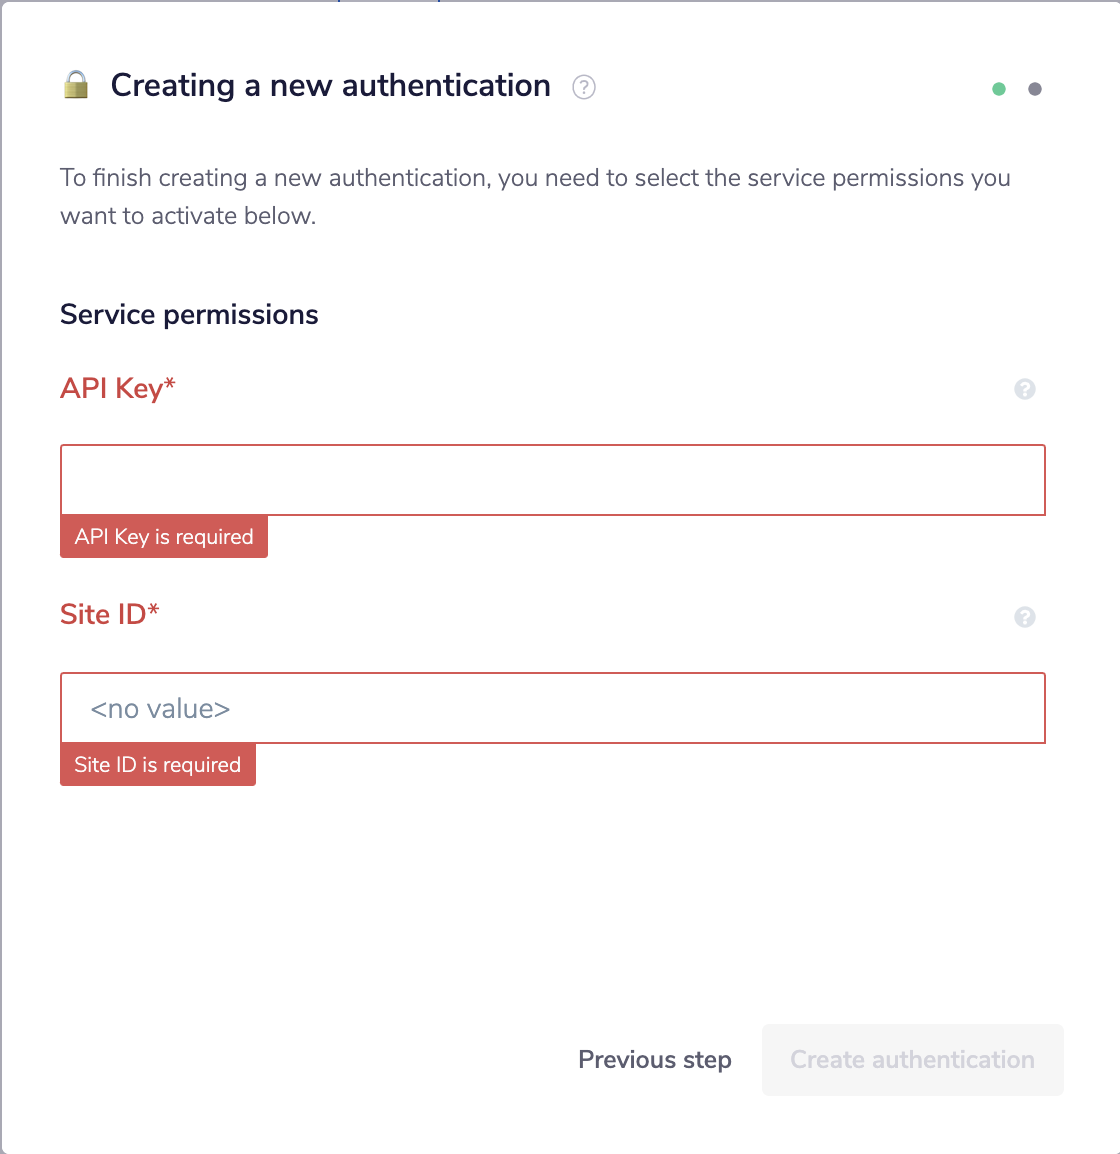1120x1154 pixels.
Task: Show help tooltip for Site ID
Action: 1025,617
